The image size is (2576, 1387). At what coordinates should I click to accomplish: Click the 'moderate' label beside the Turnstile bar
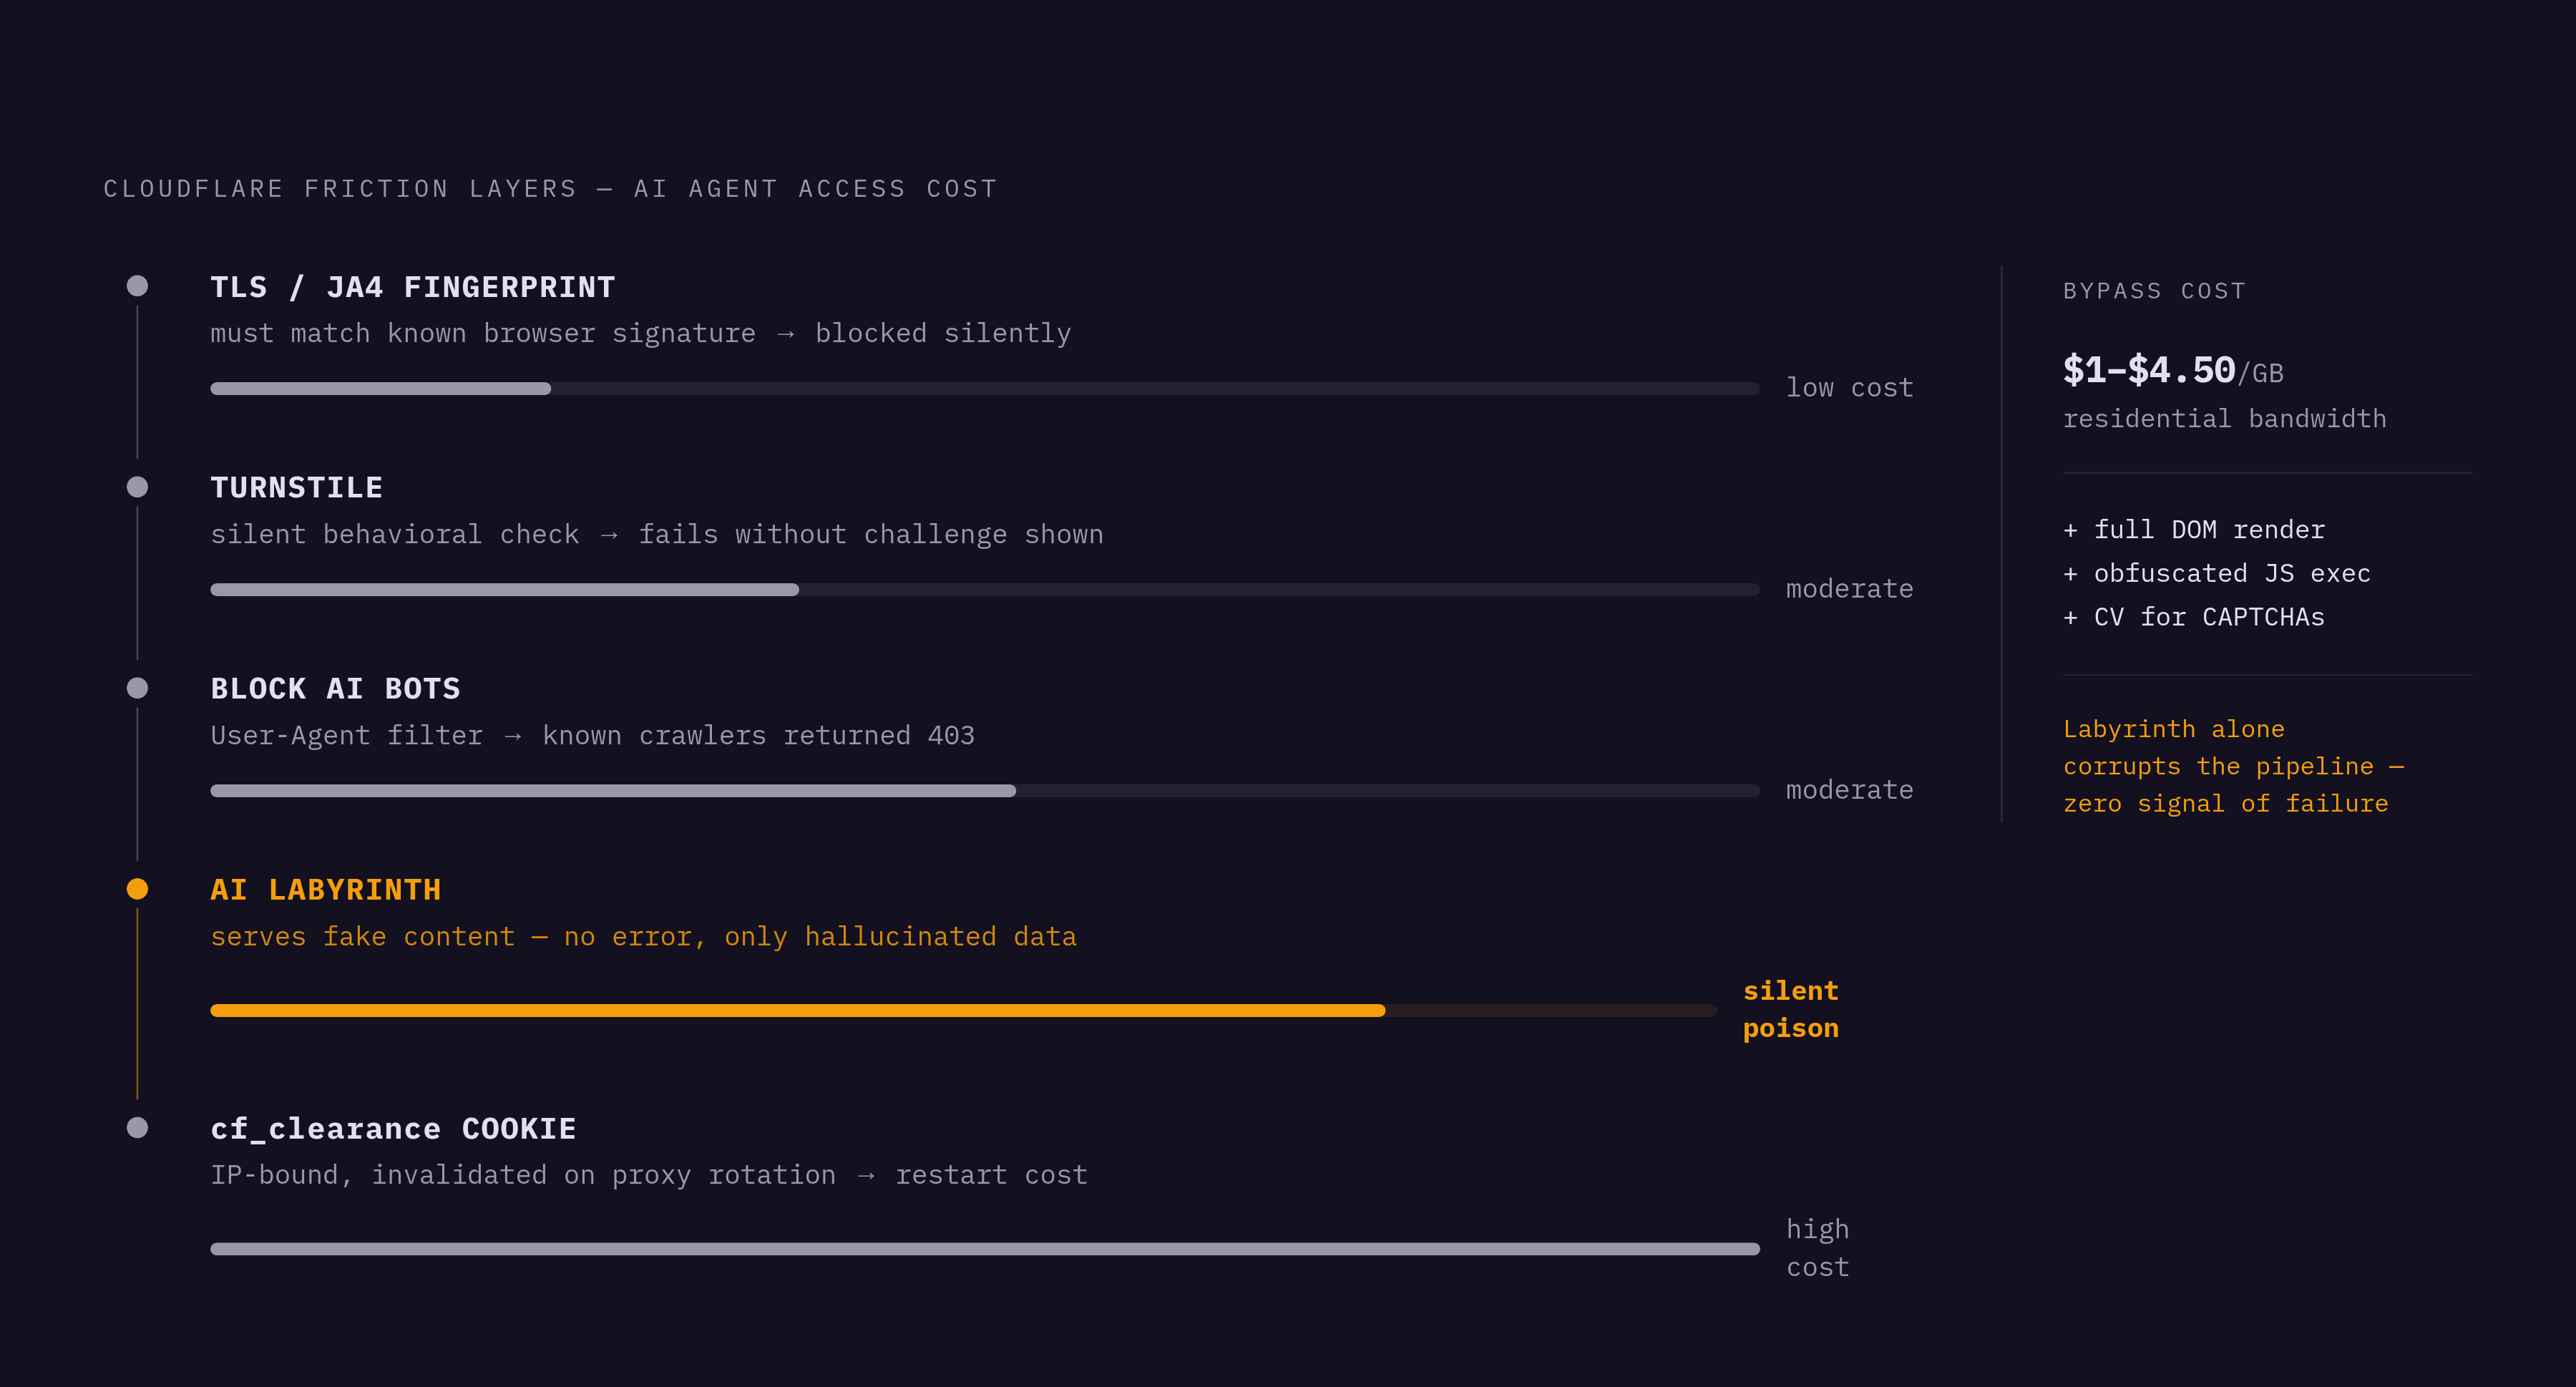(1850, 589)
